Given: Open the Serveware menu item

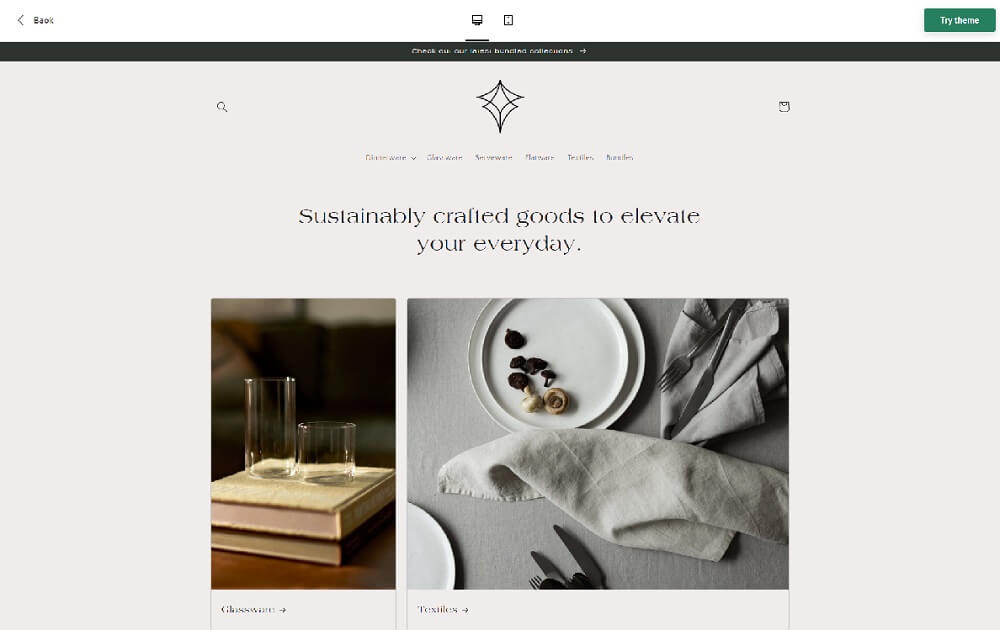Looking at the screenshot, I should coord(494,158).
